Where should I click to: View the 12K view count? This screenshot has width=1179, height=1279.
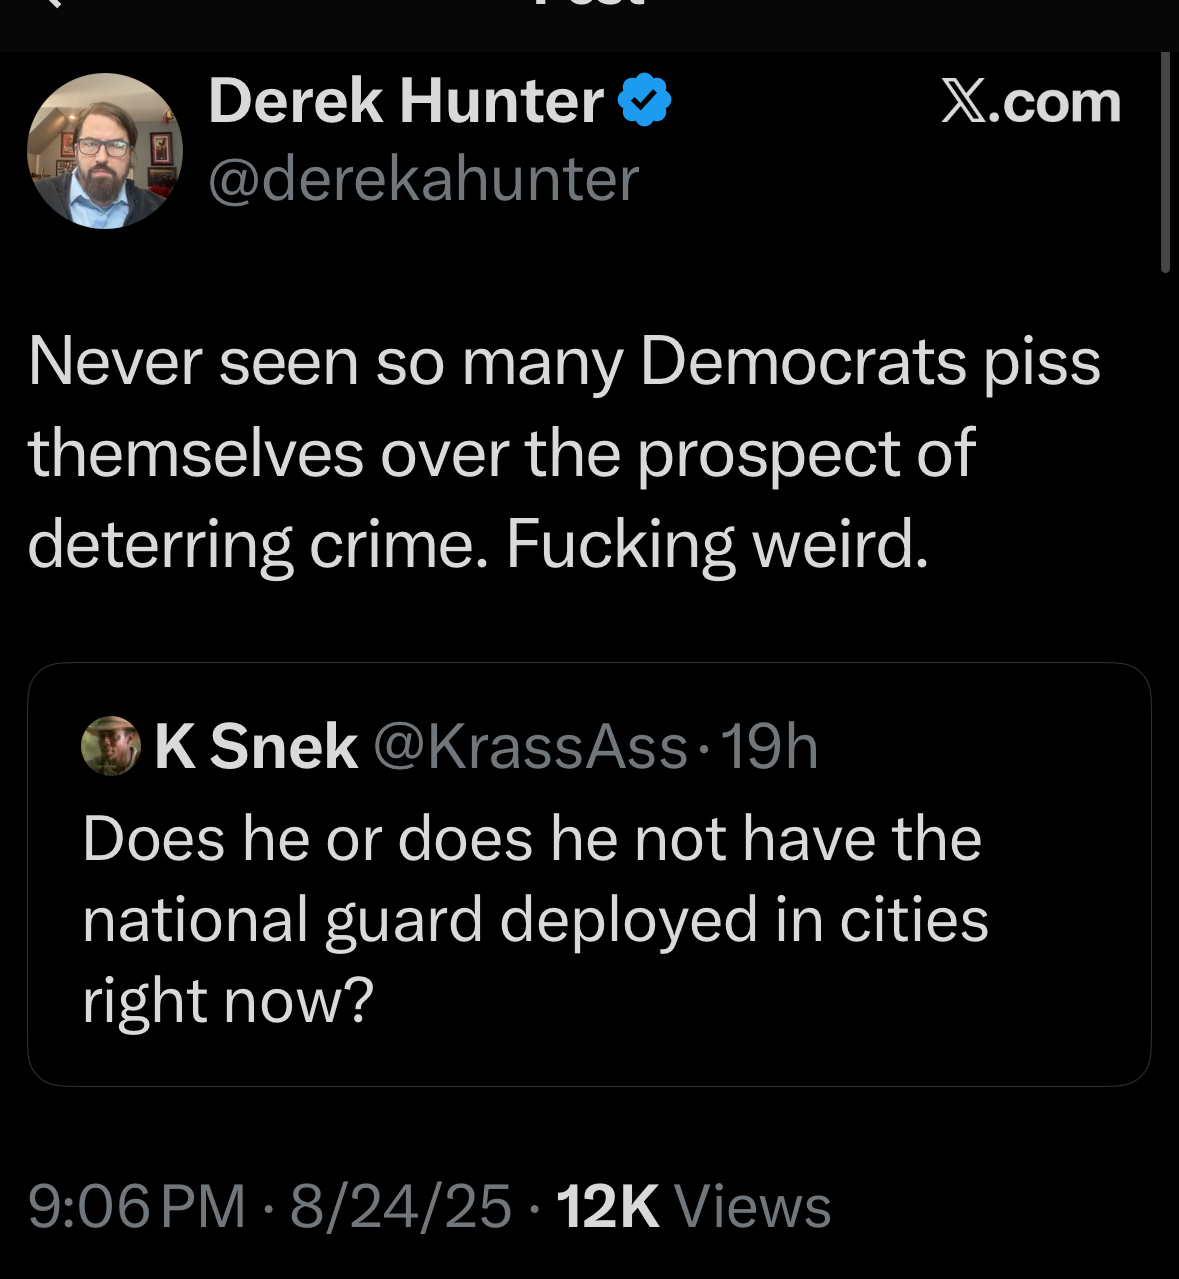pos(608,1205)
